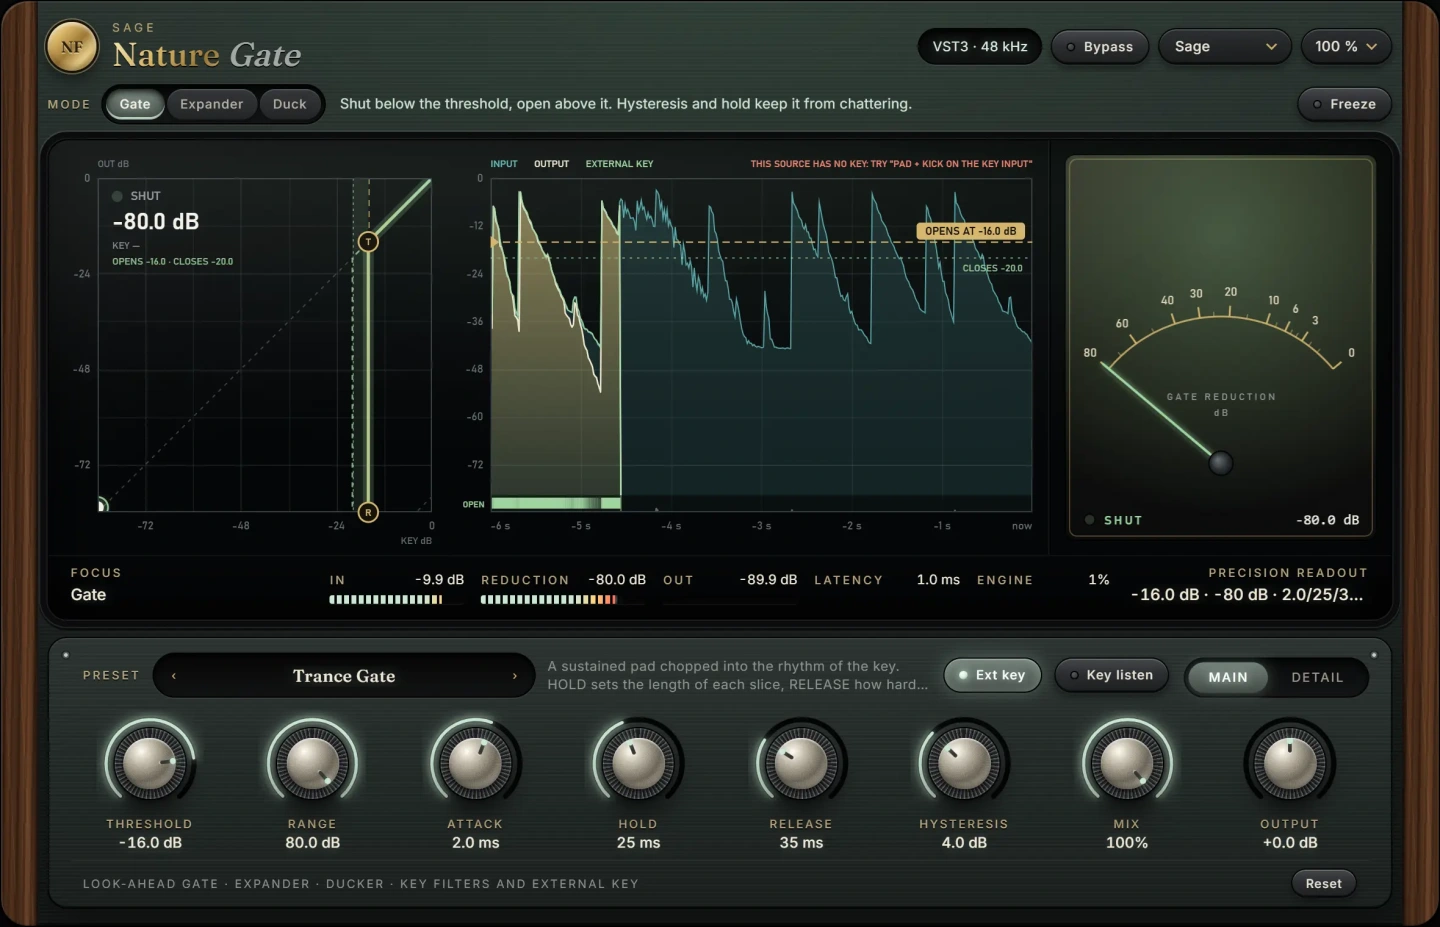Click the NF gold logo badge
Screen dimensions: 1440x927
[72, 46]
